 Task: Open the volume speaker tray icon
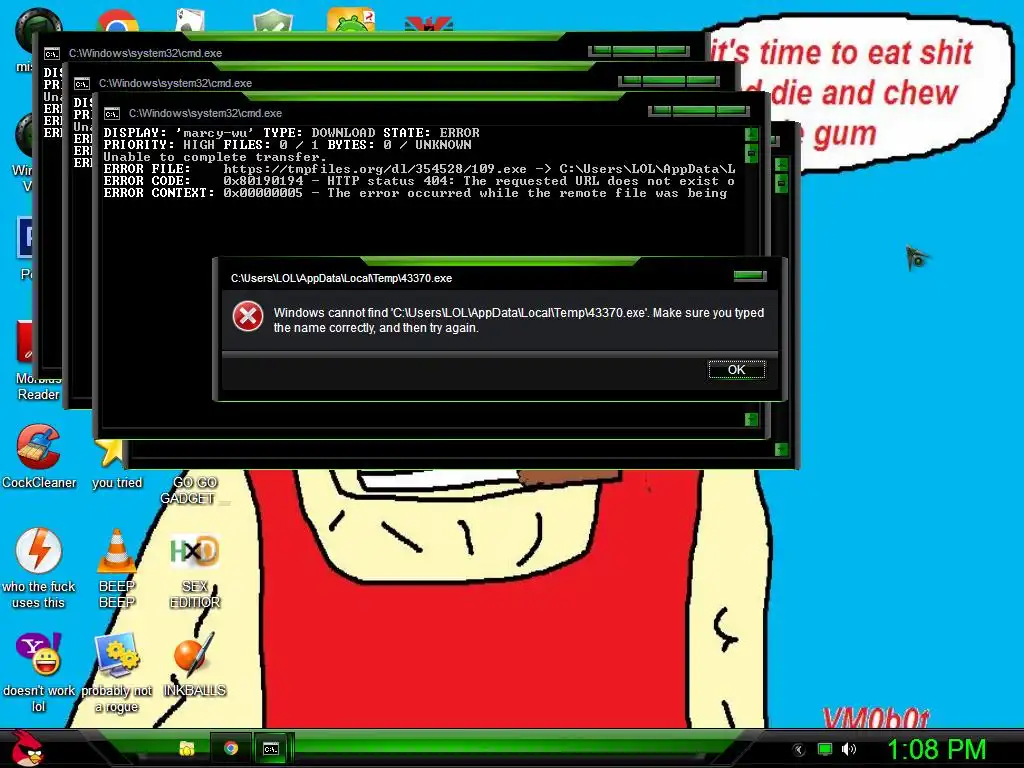[848, 749]
